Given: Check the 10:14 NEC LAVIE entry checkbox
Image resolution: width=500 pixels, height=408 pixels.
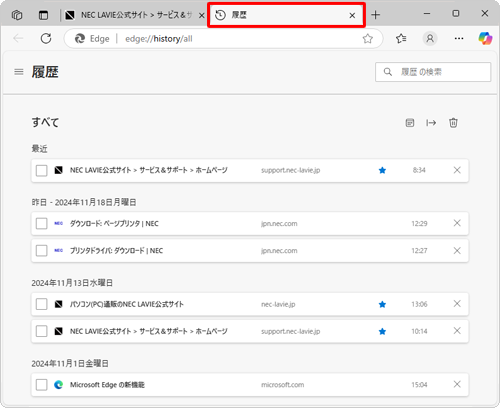Looking at the screenshot, I should click(42, 331).
